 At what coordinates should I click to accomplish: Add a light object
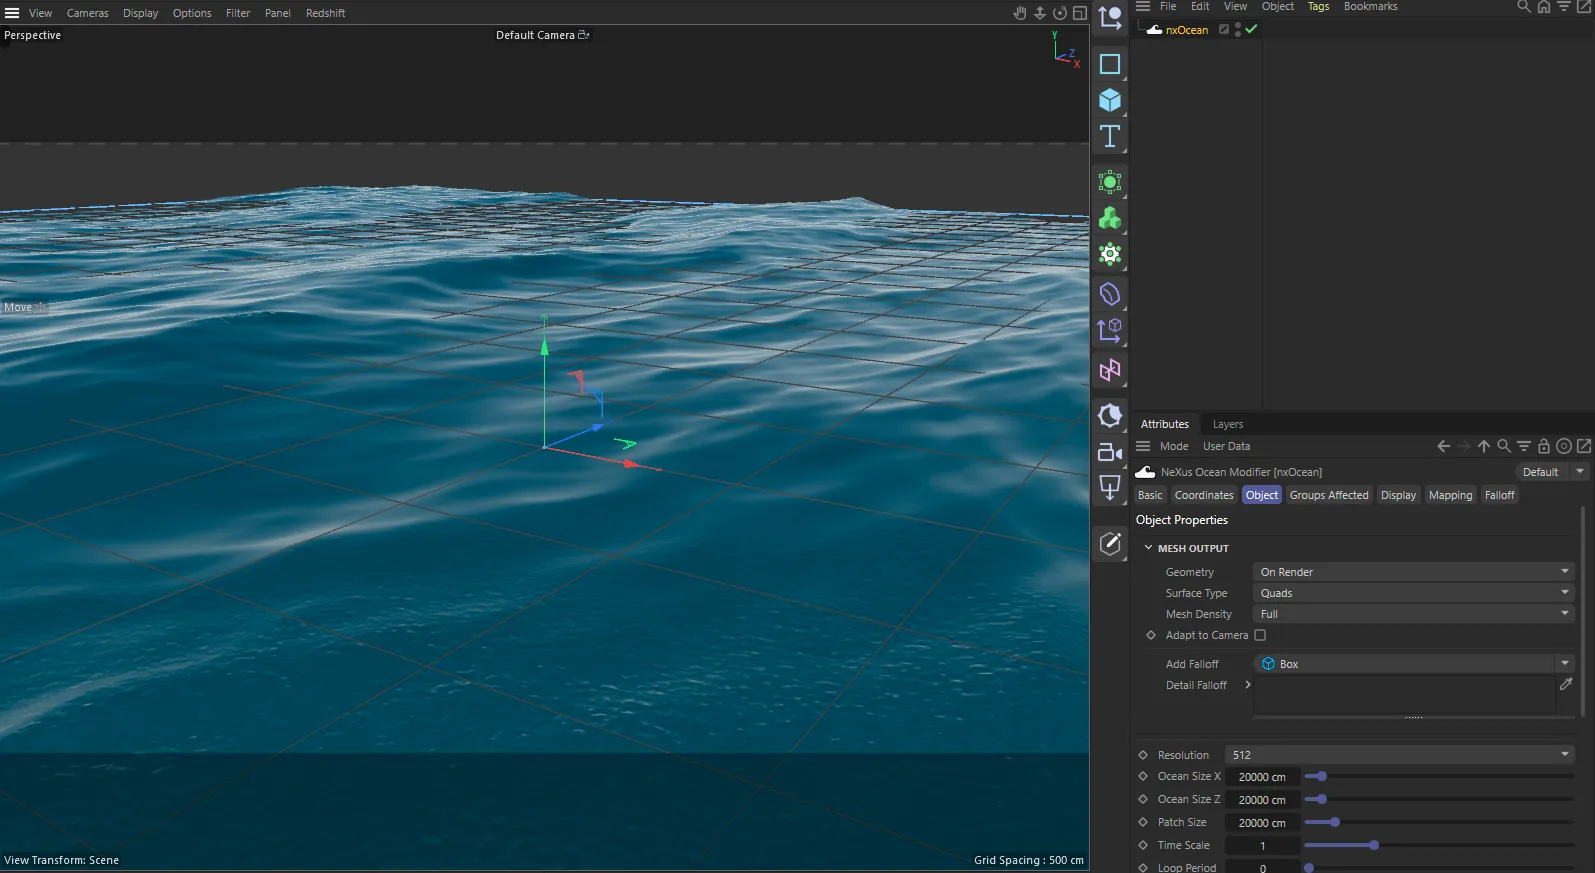(1110, 488)
